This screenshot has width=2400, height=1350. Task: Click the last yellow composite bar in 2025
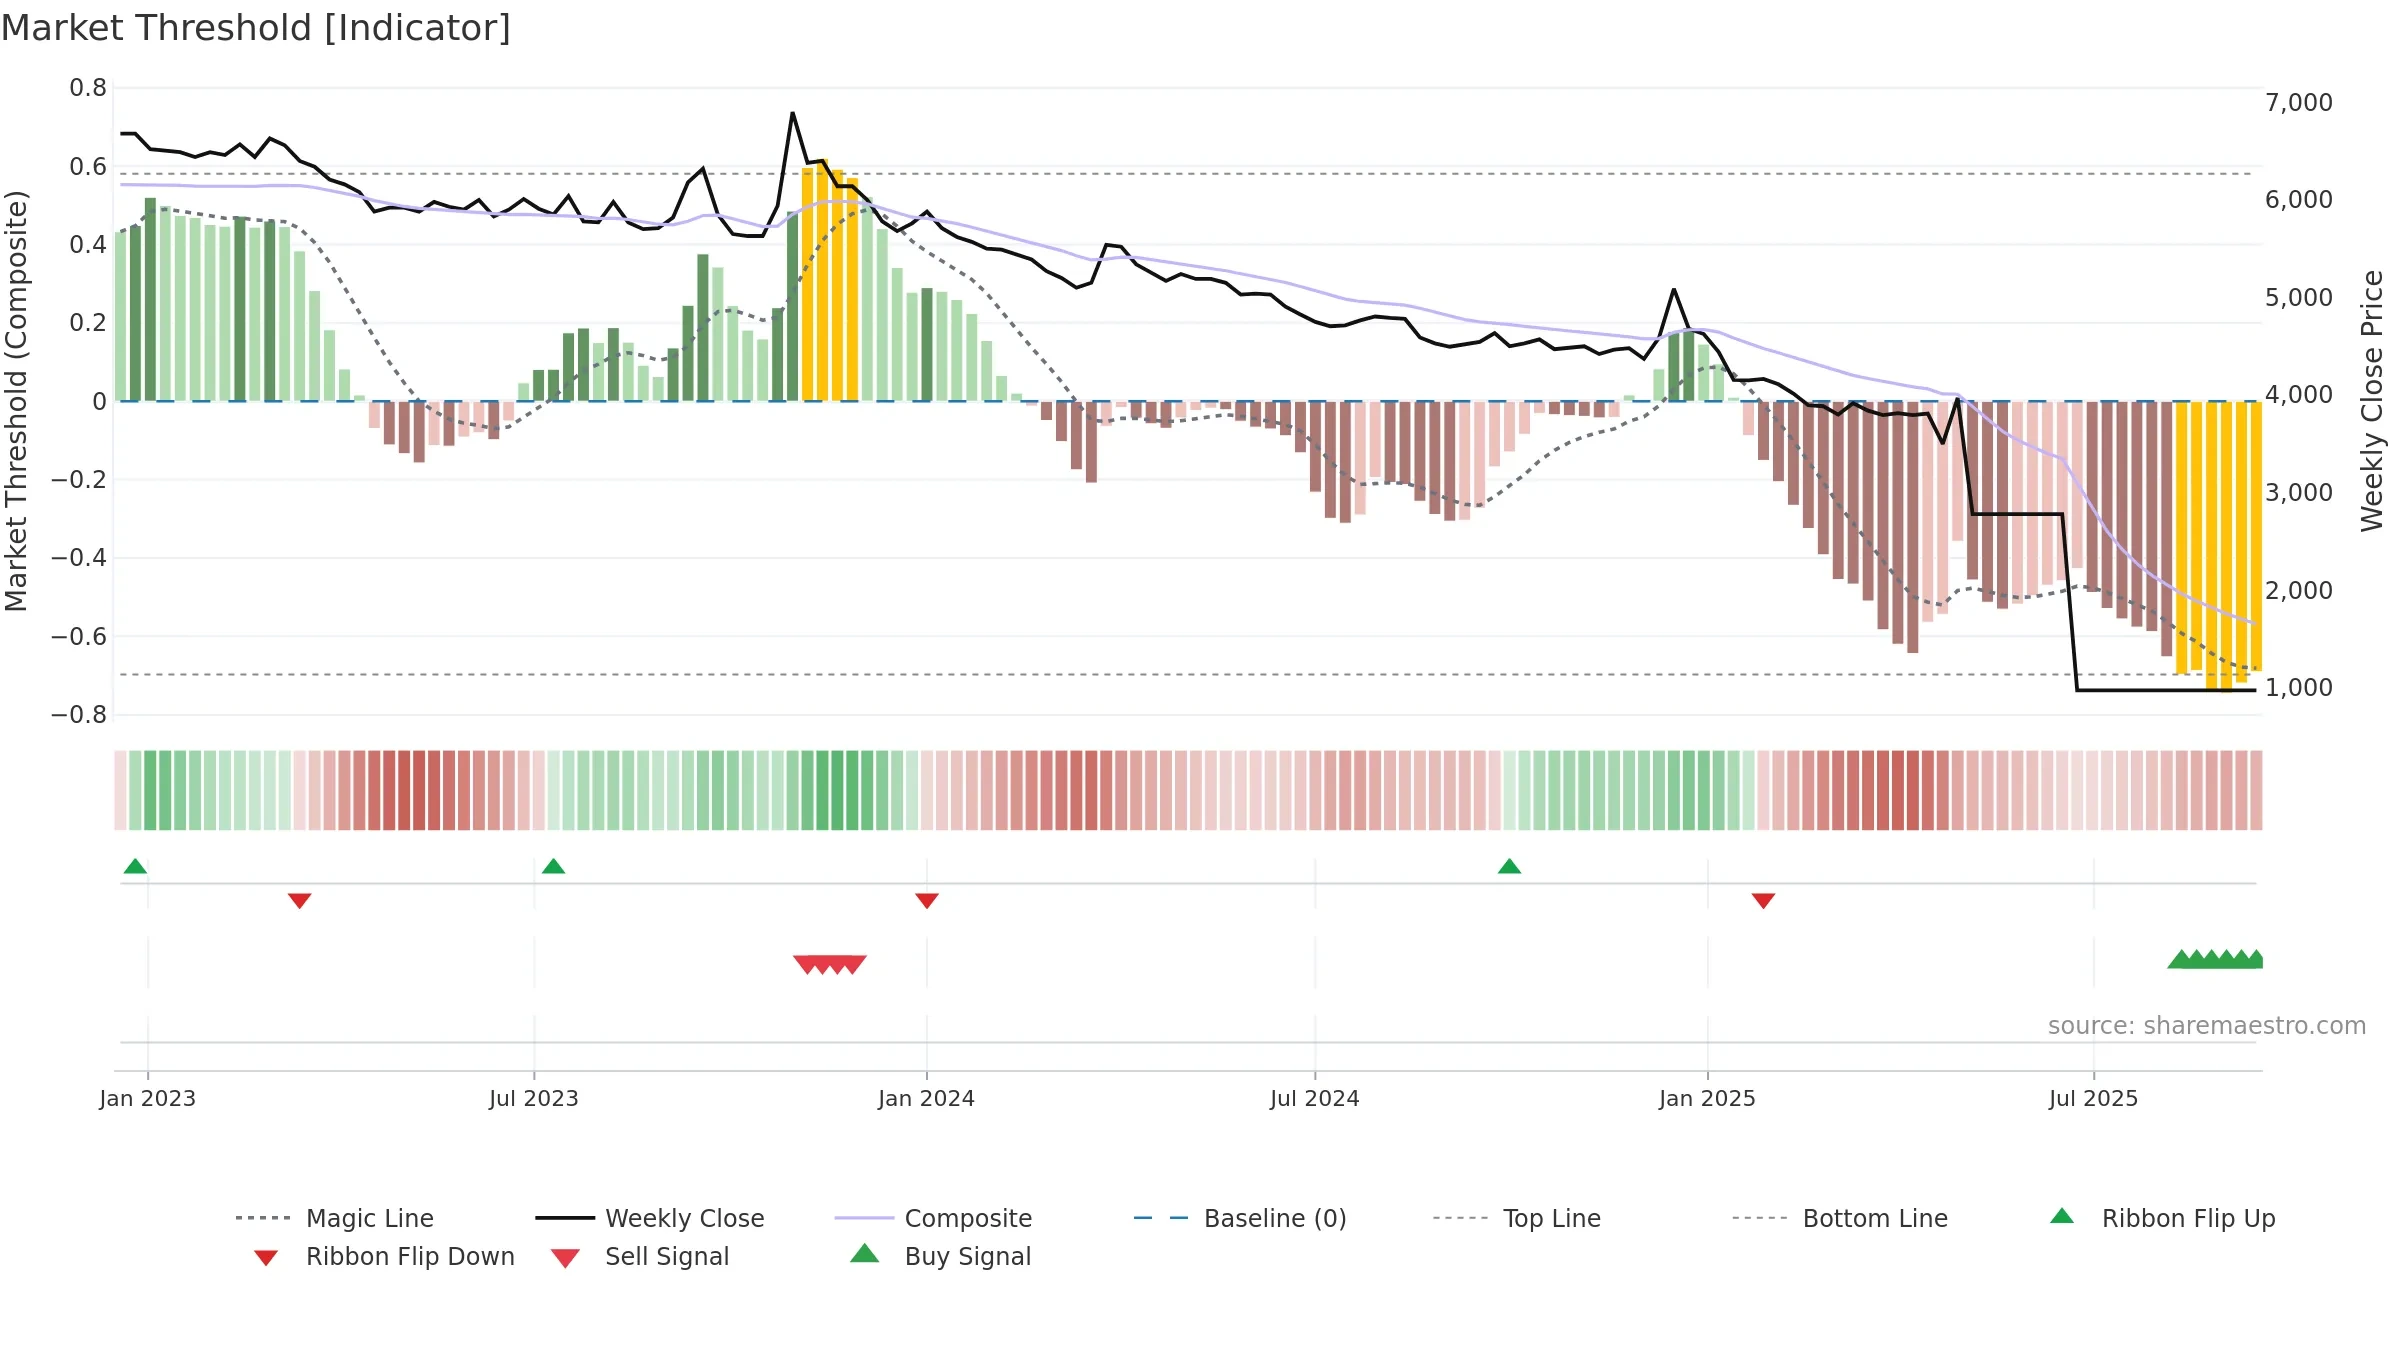pos(2256,536)
